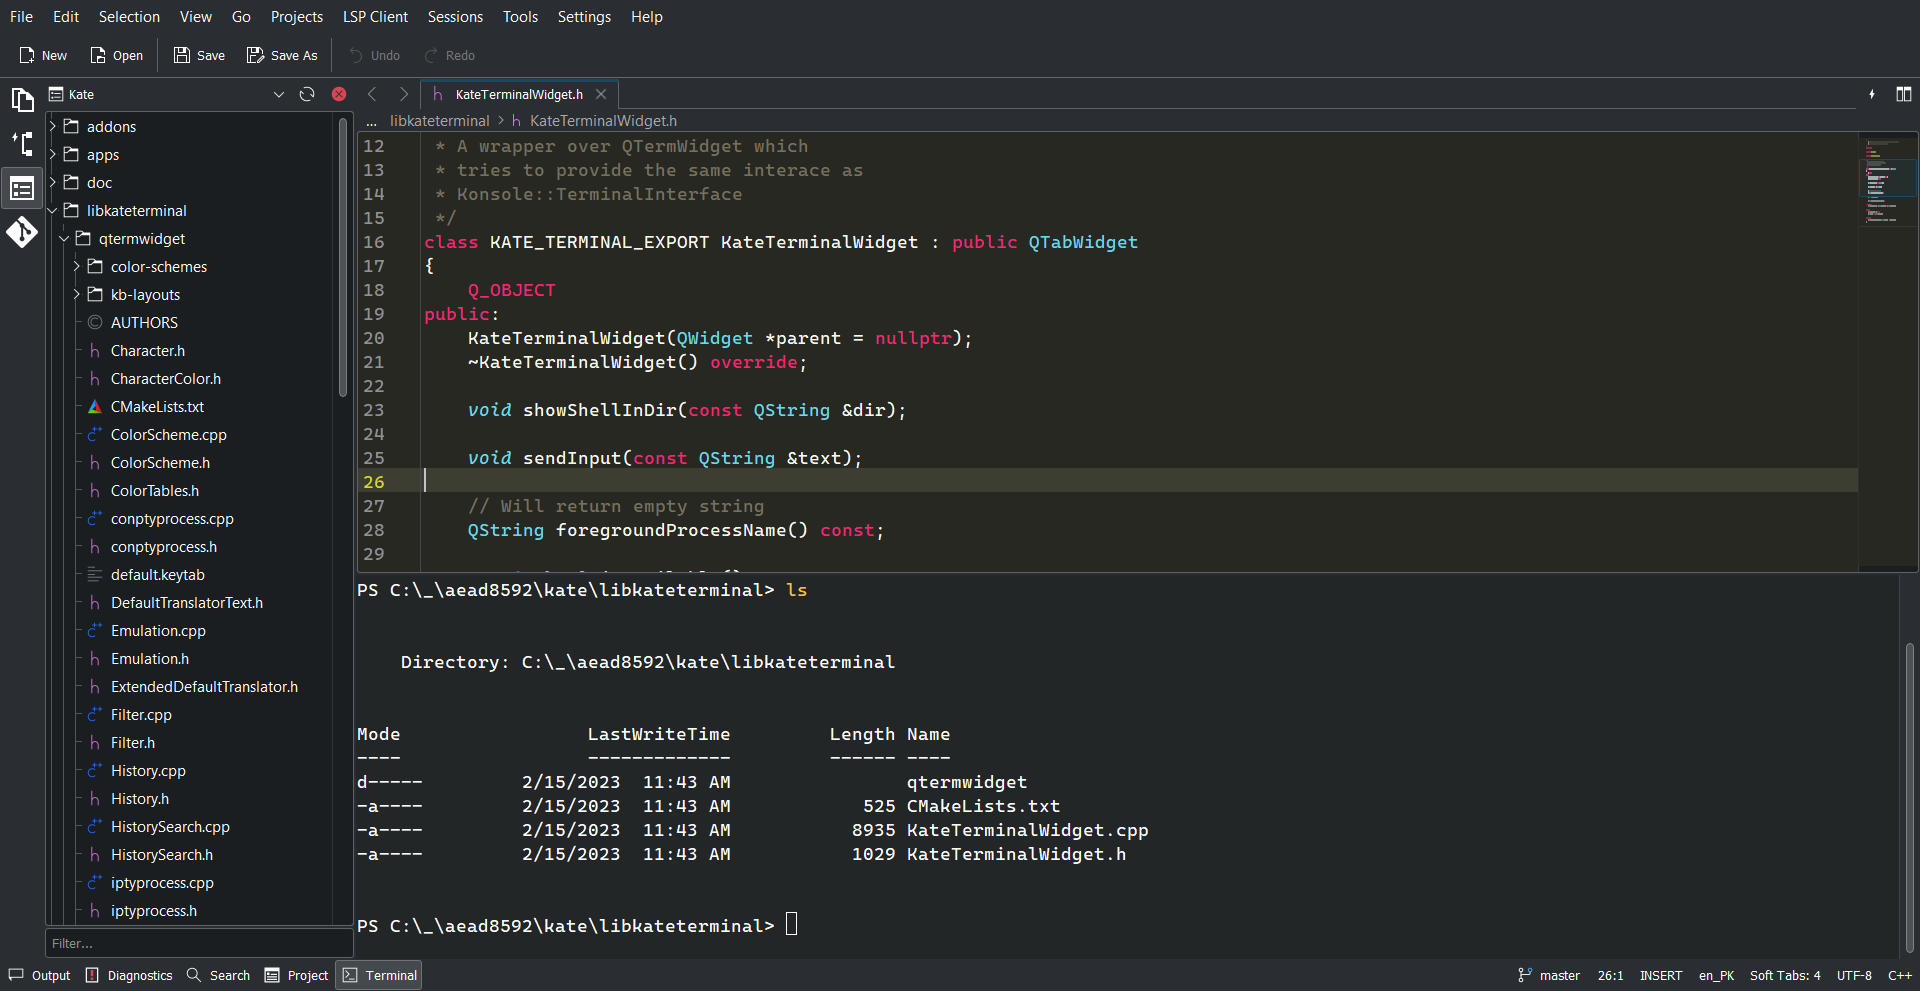Click the quick open icon at the tab bar's right end
This screenshot has height=991, width=1920.
point(1872,94)
